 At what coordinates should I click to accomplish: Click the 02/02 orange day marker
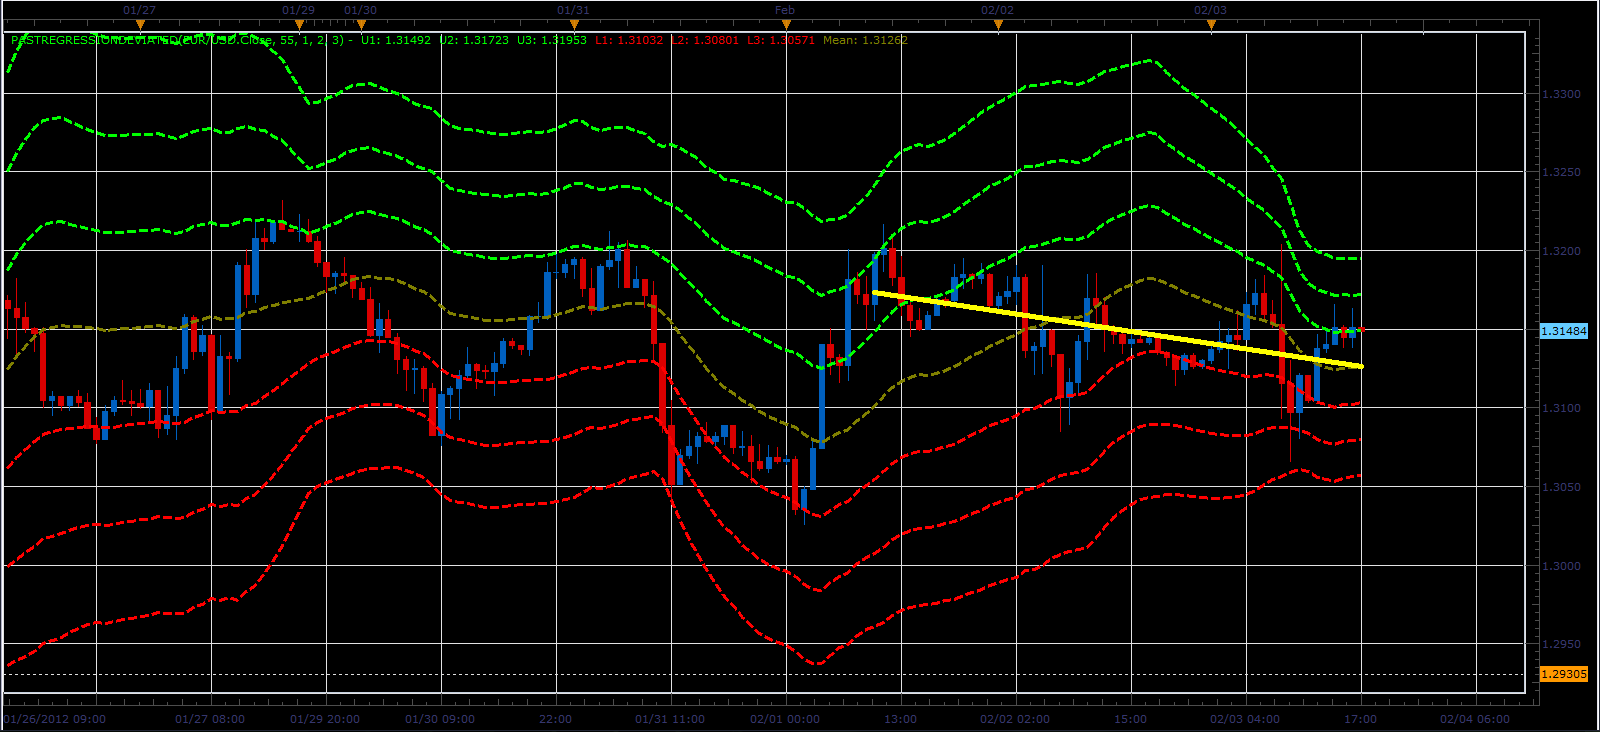click(998, 24)
